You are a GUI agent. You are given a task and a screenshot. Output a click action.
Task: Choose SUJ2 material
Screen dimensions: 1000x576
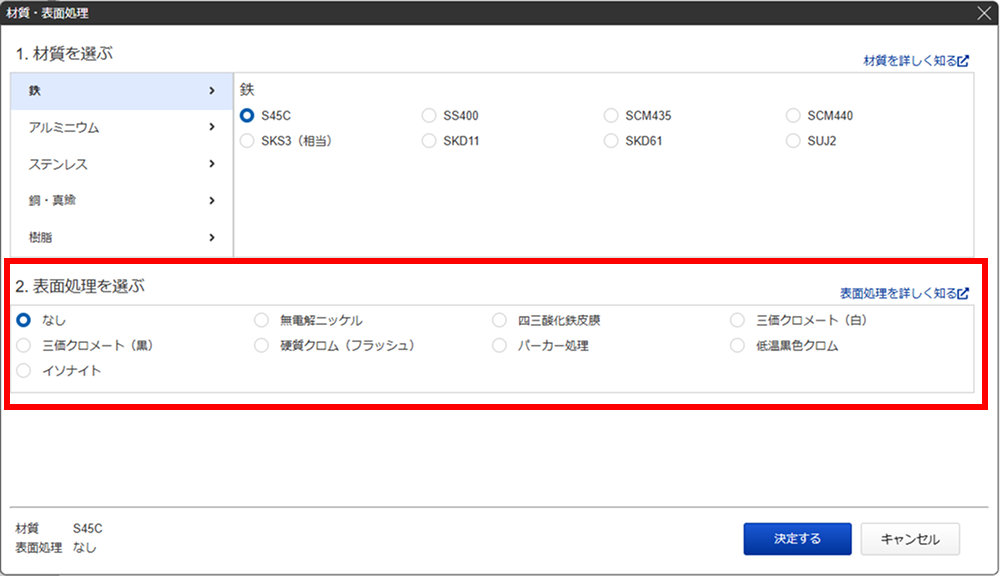tap(793, 140)
